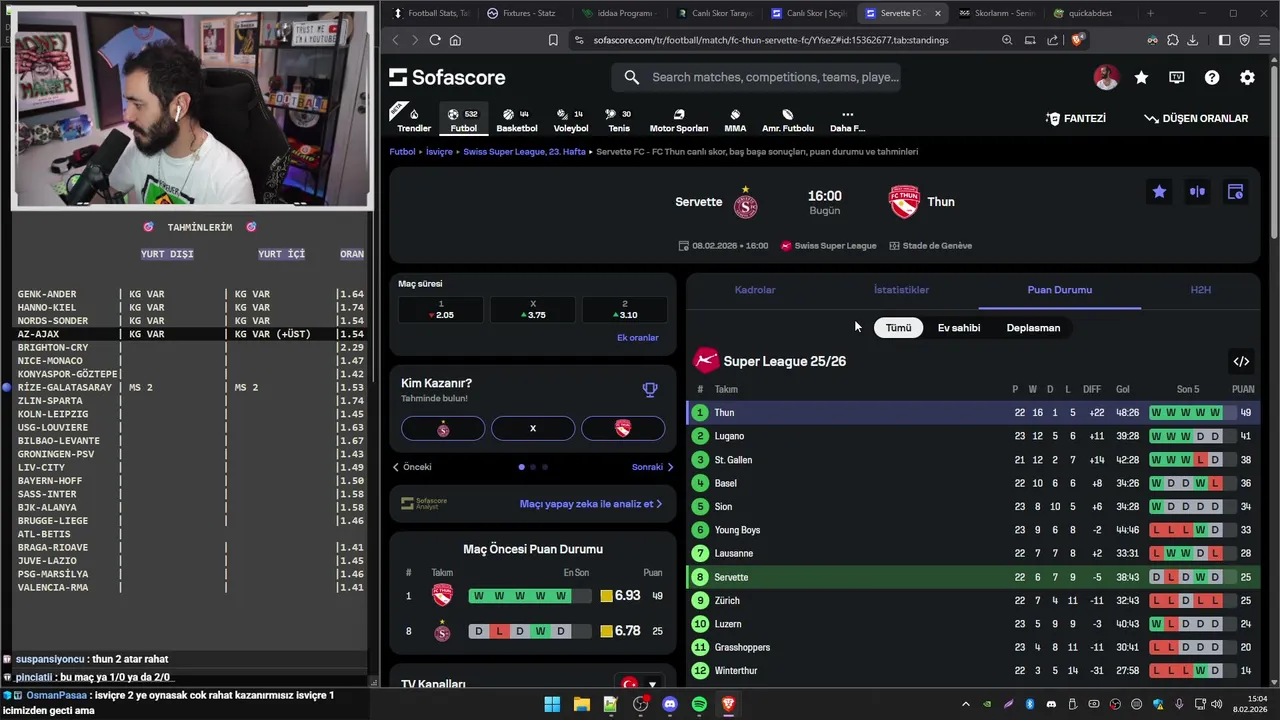Open the Voleybol sport category

571,119
